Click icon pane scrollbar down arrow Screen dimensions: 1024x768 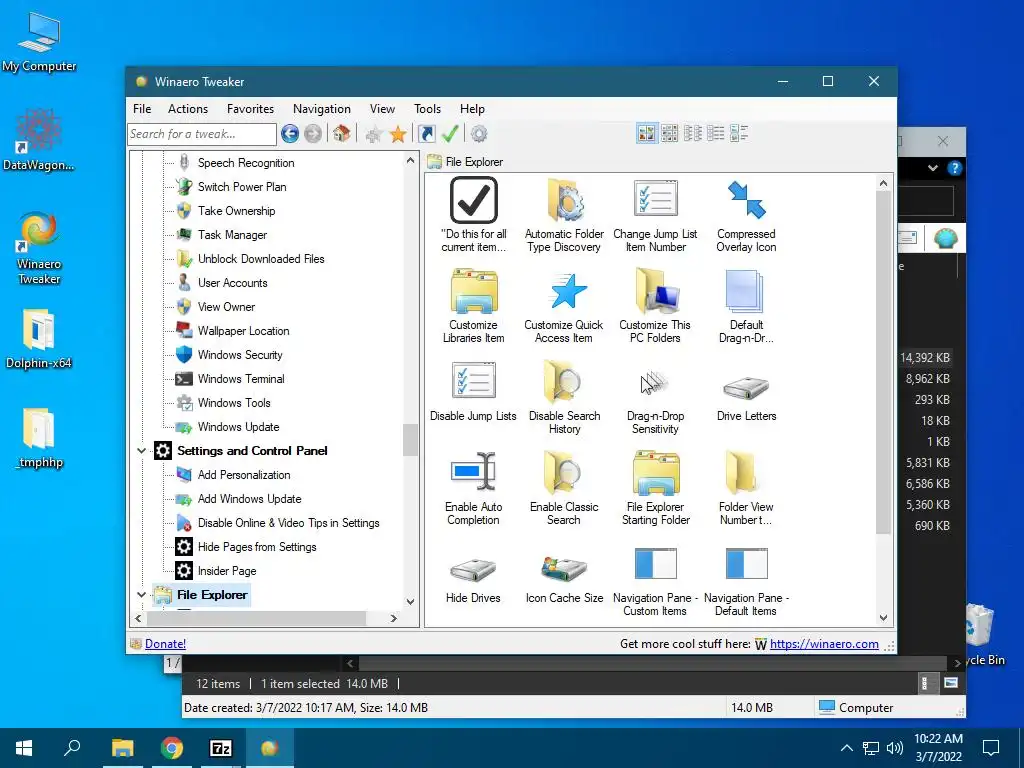(x=884, y=617)
